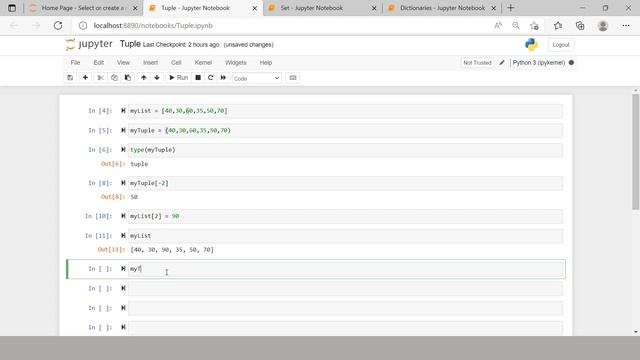This screenshot has height=360, width=640.
Task: Click the myTuple[-2] code cell
Action: [345, 183]
